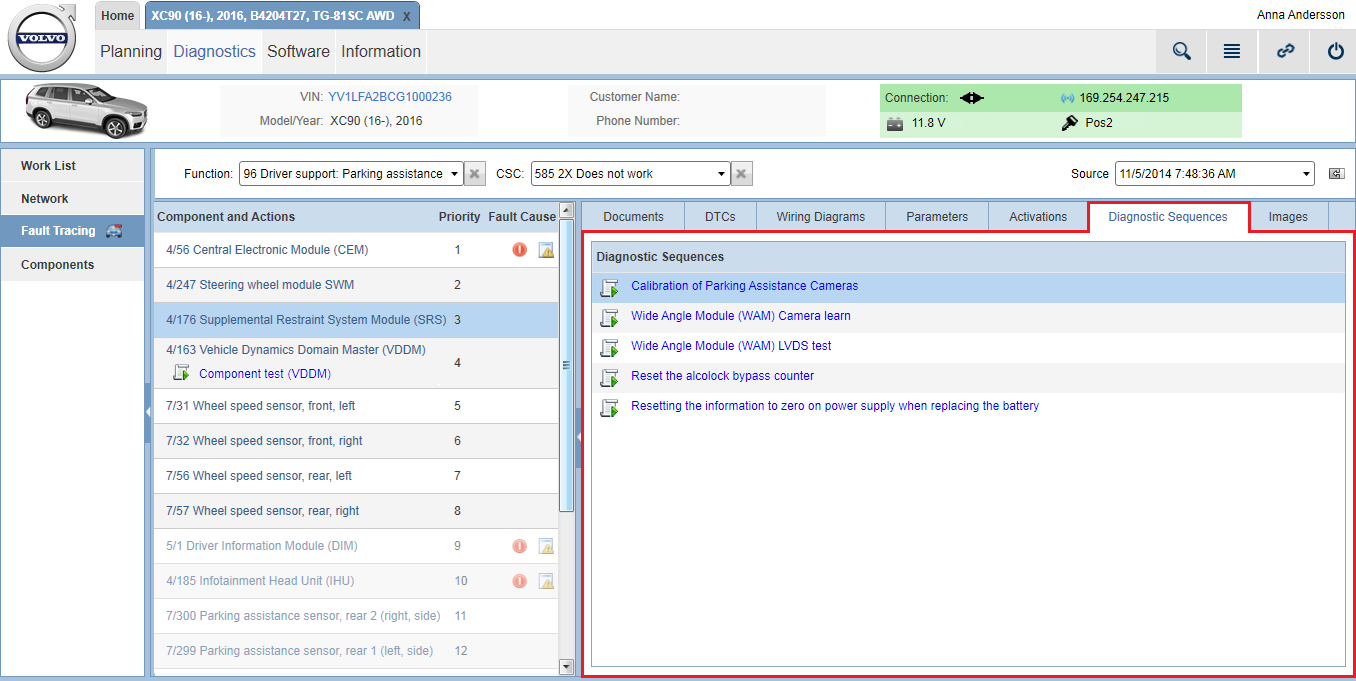This screenshot has width=1356, height=681.
Task: Click warning document icon for IHU row
Action: click(x=546, y=581)
